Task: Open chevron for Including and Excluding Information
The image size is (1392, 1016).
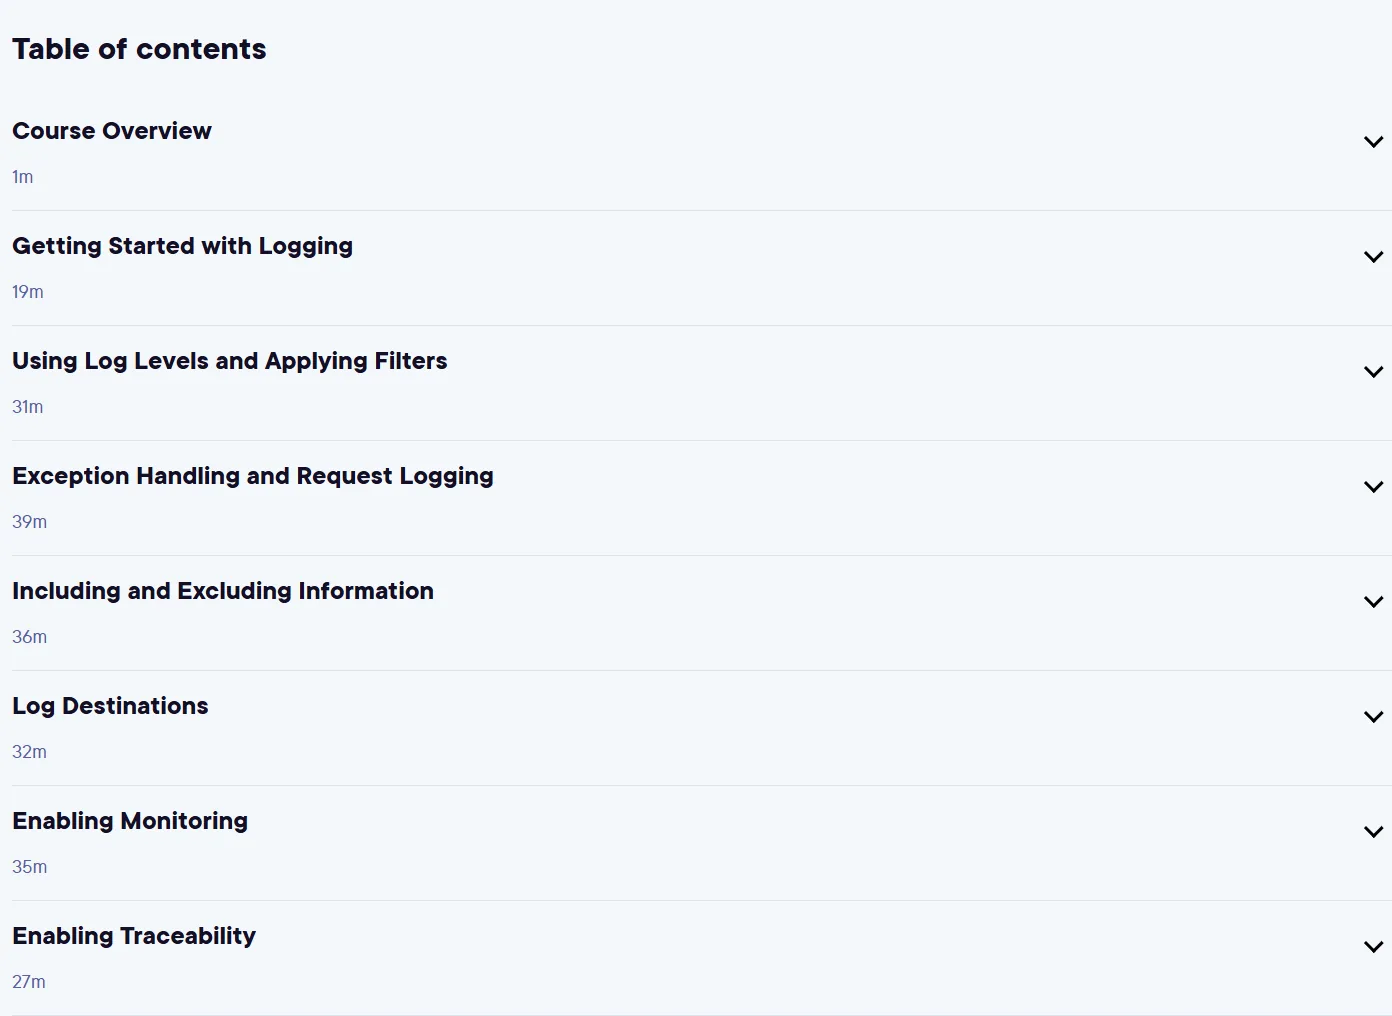Action: pos(1373,602)
